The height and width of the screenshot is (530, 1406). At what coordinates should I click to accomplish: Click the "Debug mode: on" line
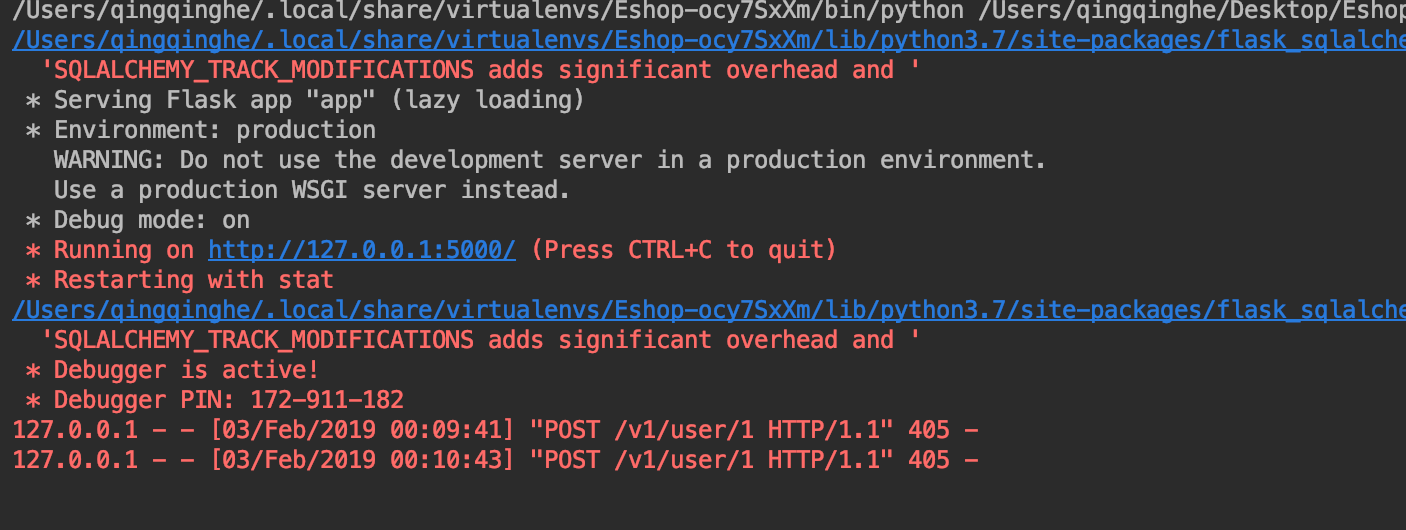(151, 220)
